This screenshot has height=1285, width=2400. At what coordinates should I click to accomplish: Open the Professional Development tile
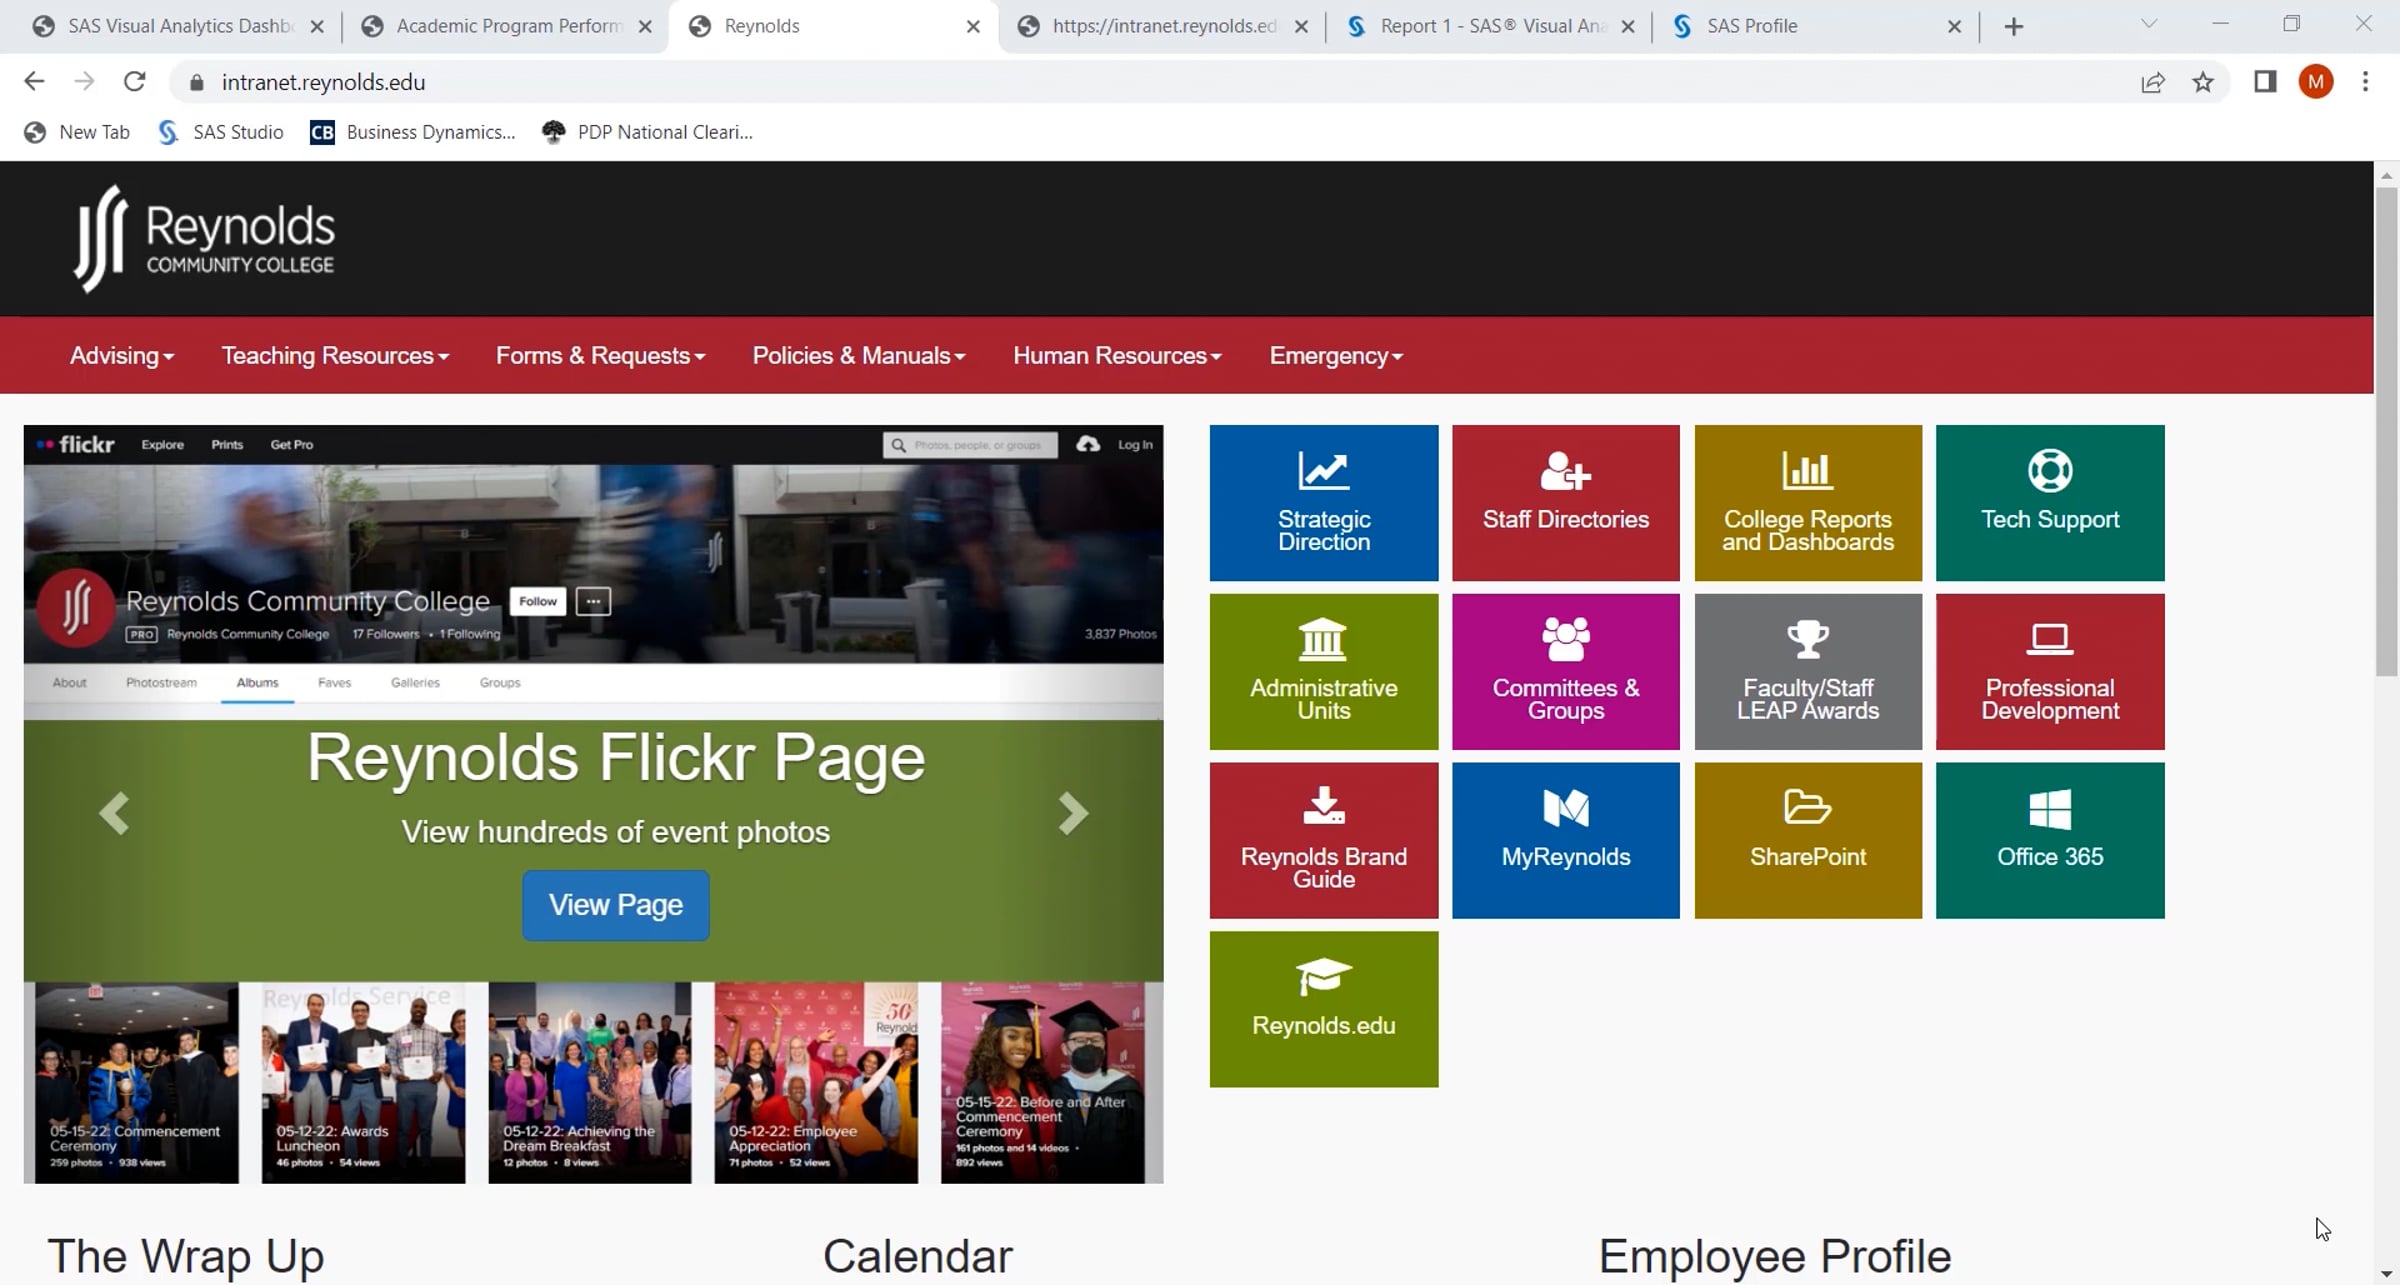pyautogui.click(x=2050, y=671)
